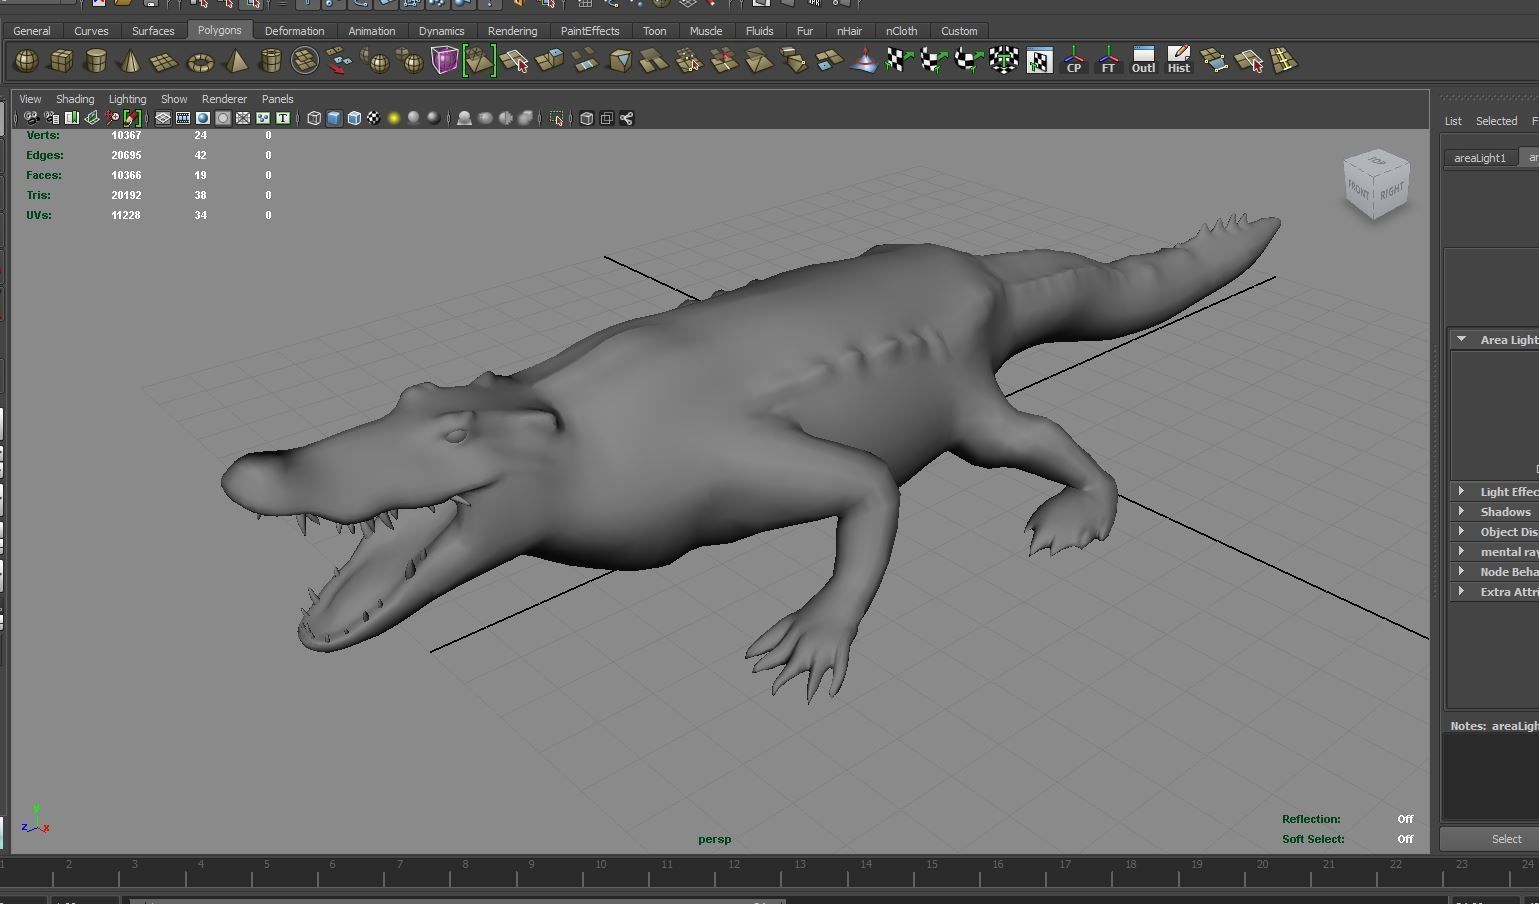Click the text T icon in panel toolbar
Screen dimensions: 1539x904
283,118
